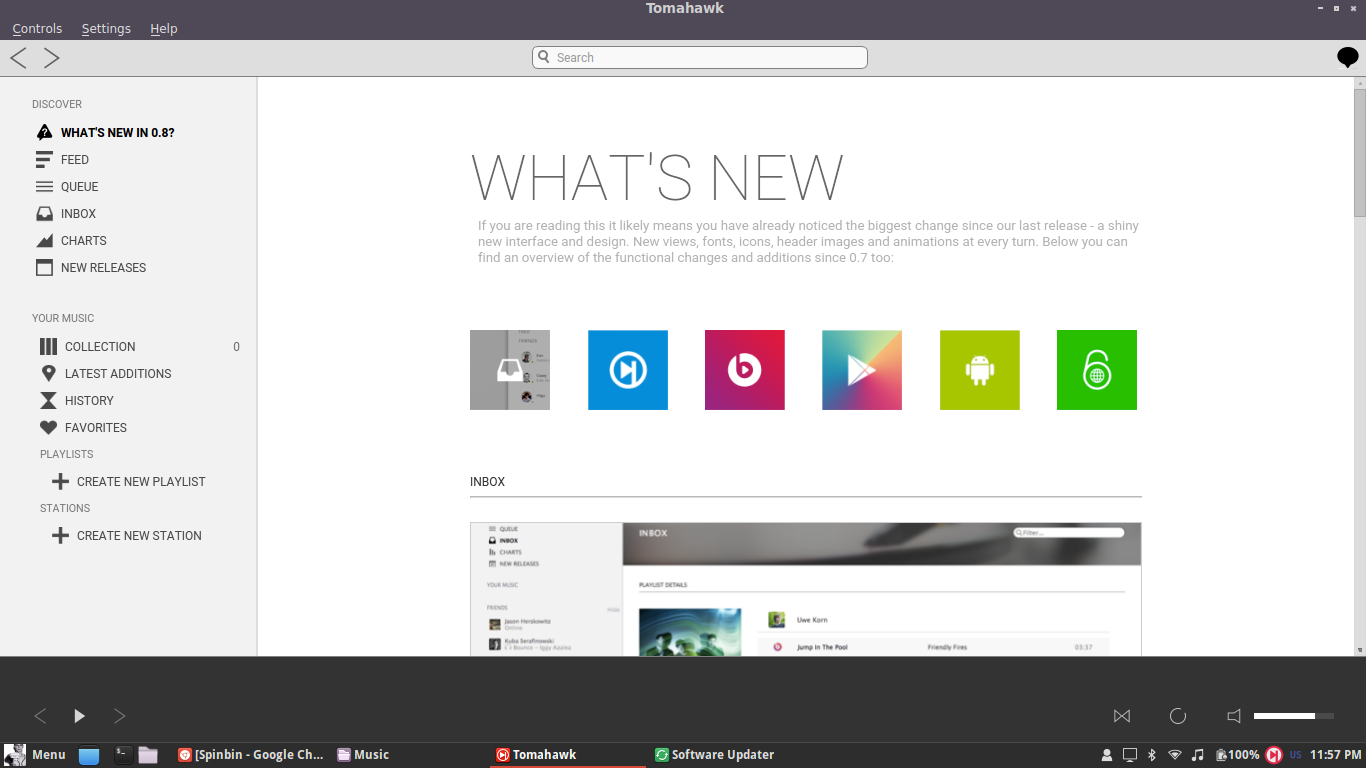
Task: Click plus icon beside Create New Playlist
Action: 60,481
